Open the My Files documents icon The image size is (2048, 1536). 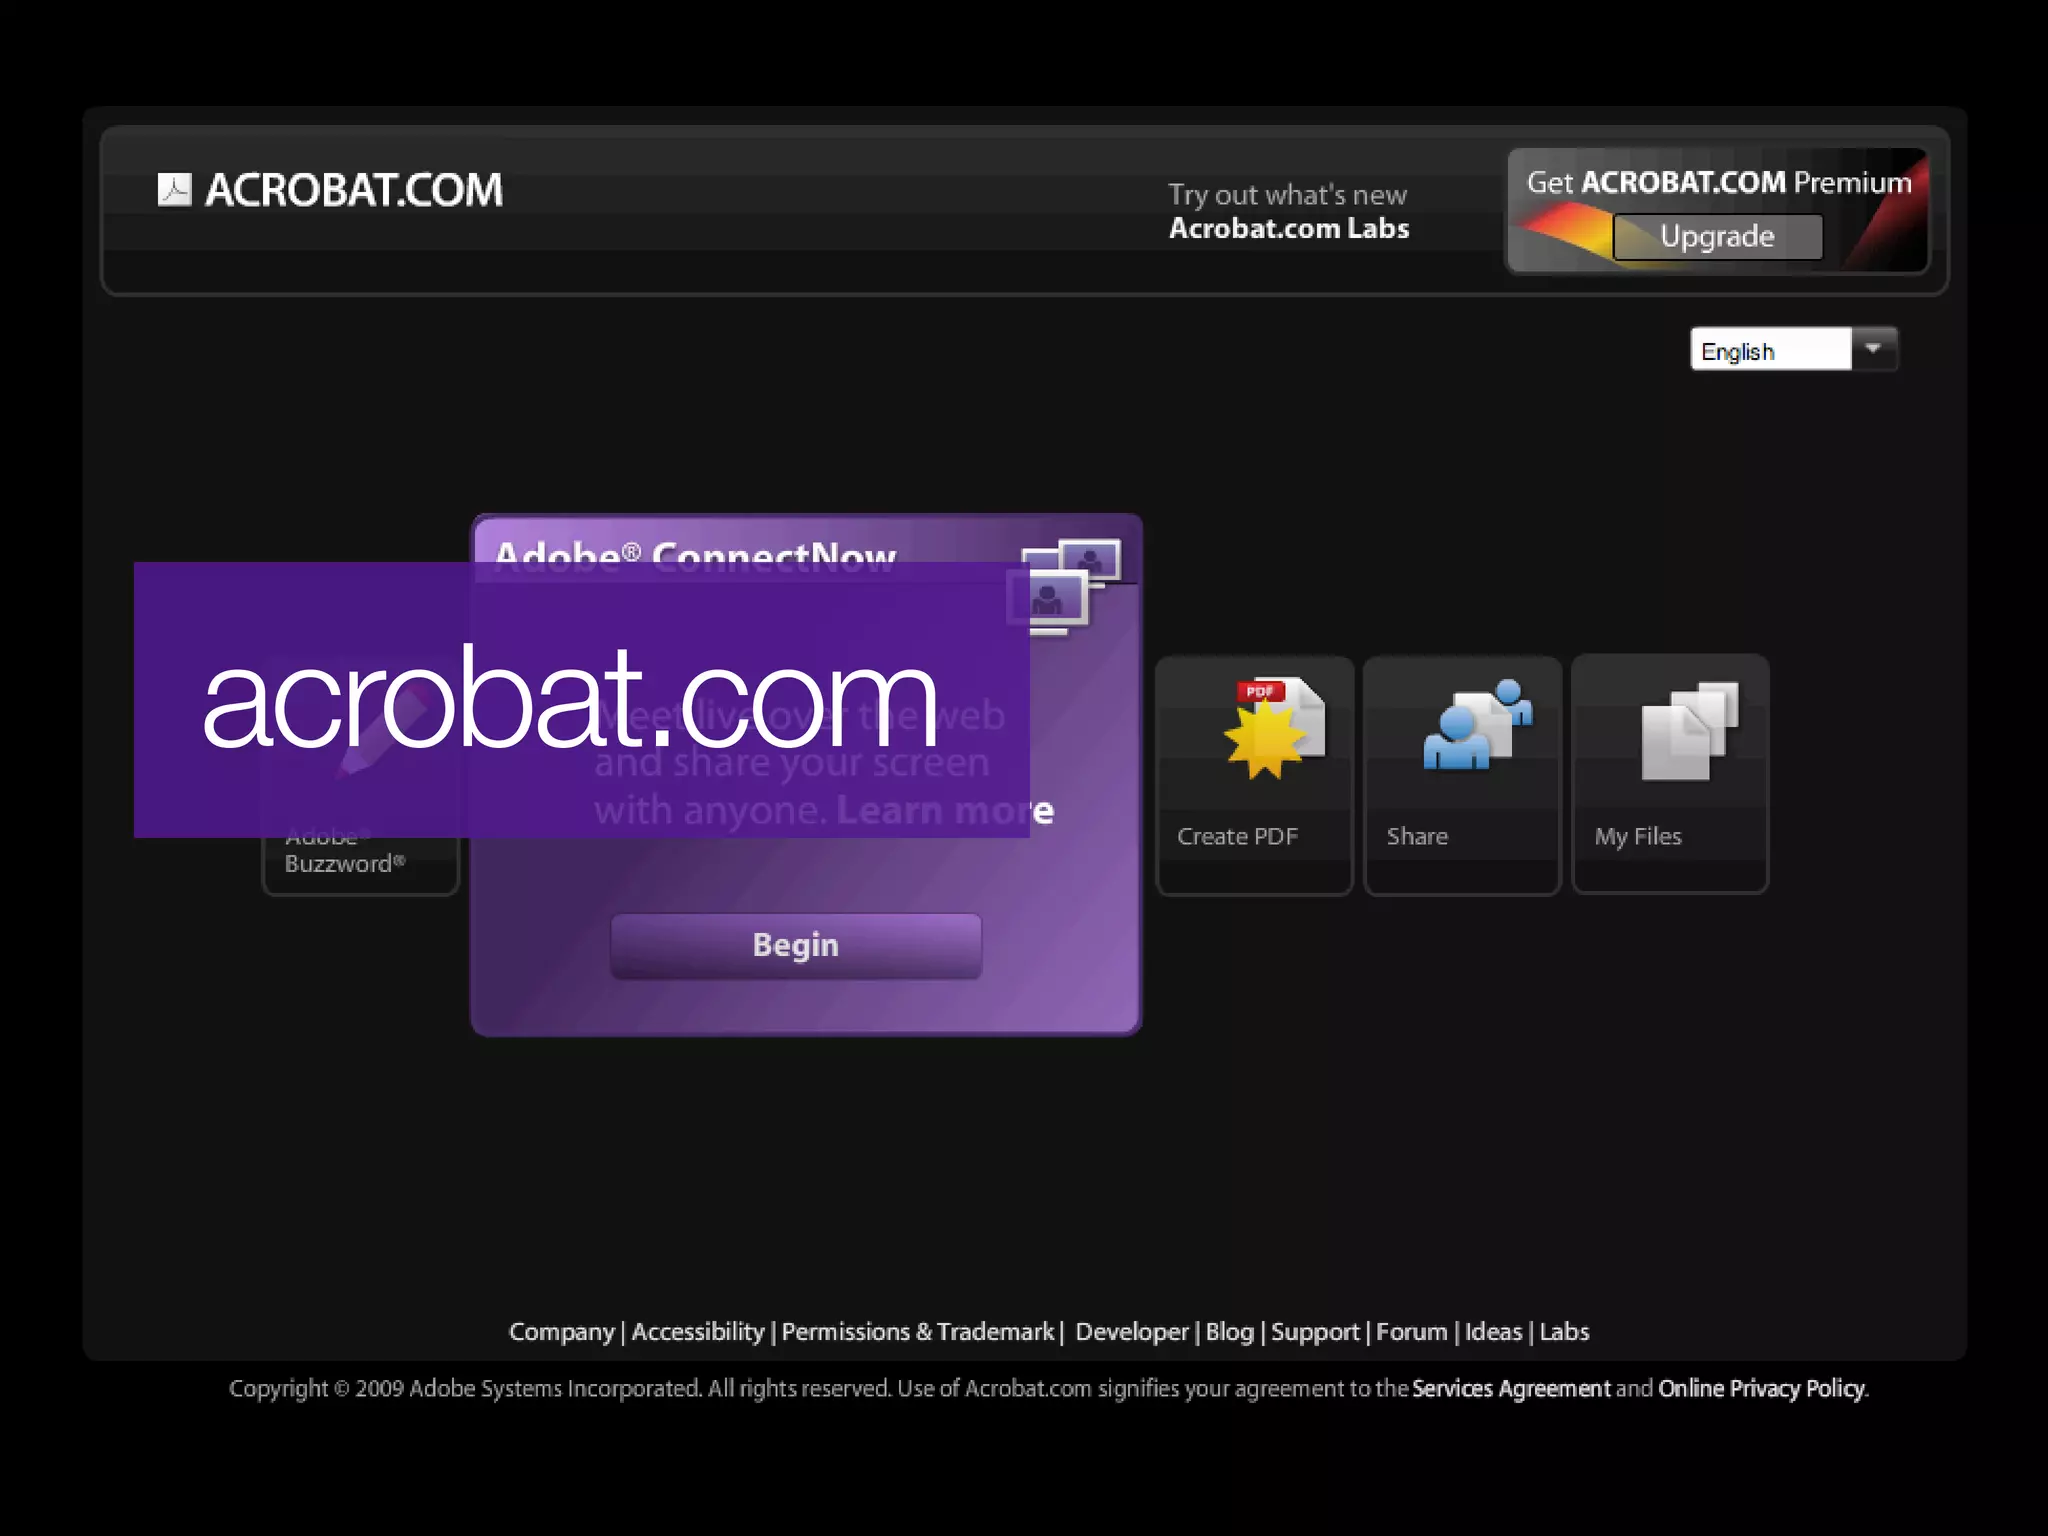[1689, 730]
